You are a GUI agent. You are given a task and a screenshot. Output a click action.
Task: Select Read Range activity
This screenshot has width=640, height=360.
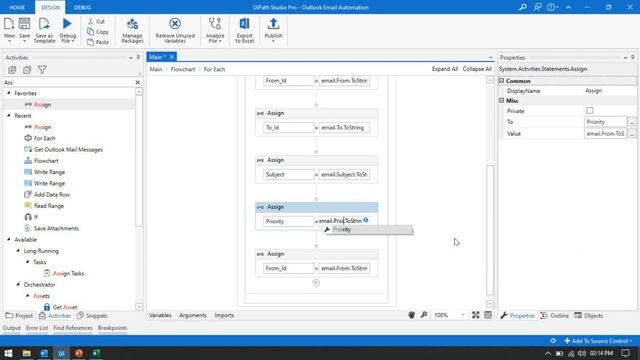click(x=49, y=206)
